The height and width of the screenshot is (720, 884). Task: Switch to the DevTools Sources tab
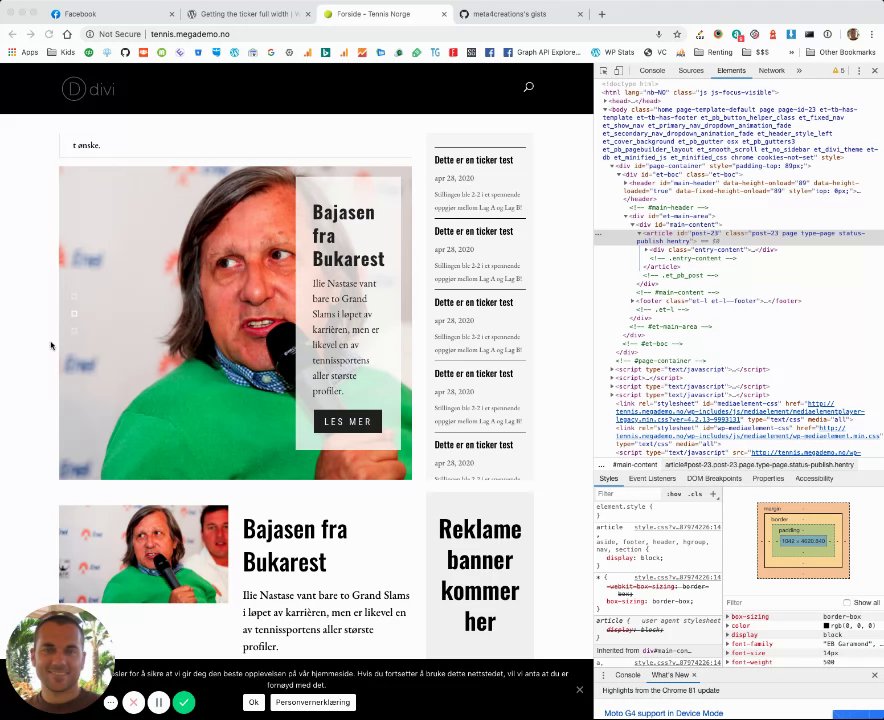tap(691, 70)
